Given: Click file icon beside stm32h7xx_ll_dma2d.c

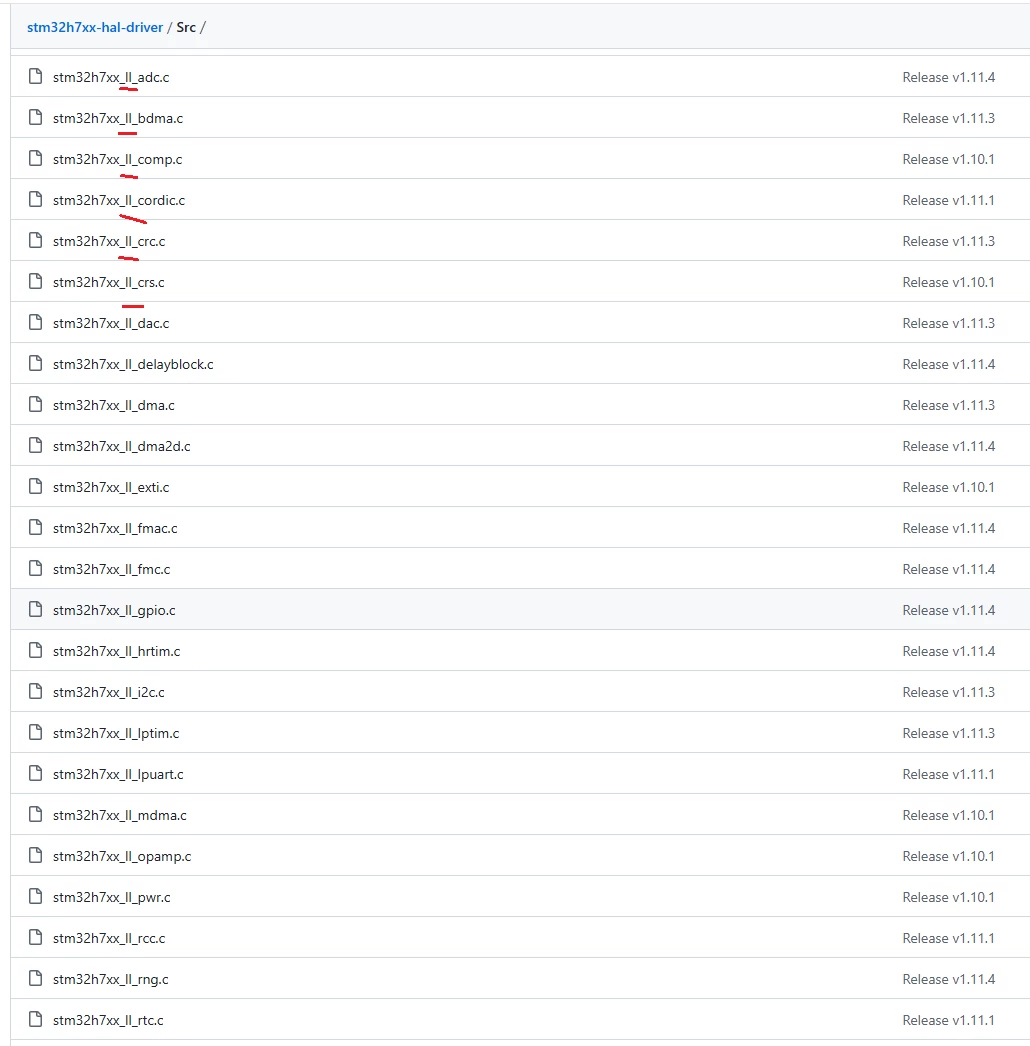Looking at the screenshot, I should coord(35,446).
